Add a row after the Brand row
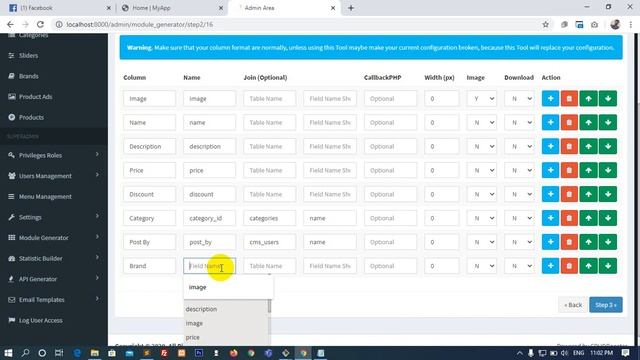Screen dimensions: 640x360 (x=550, y=266)
